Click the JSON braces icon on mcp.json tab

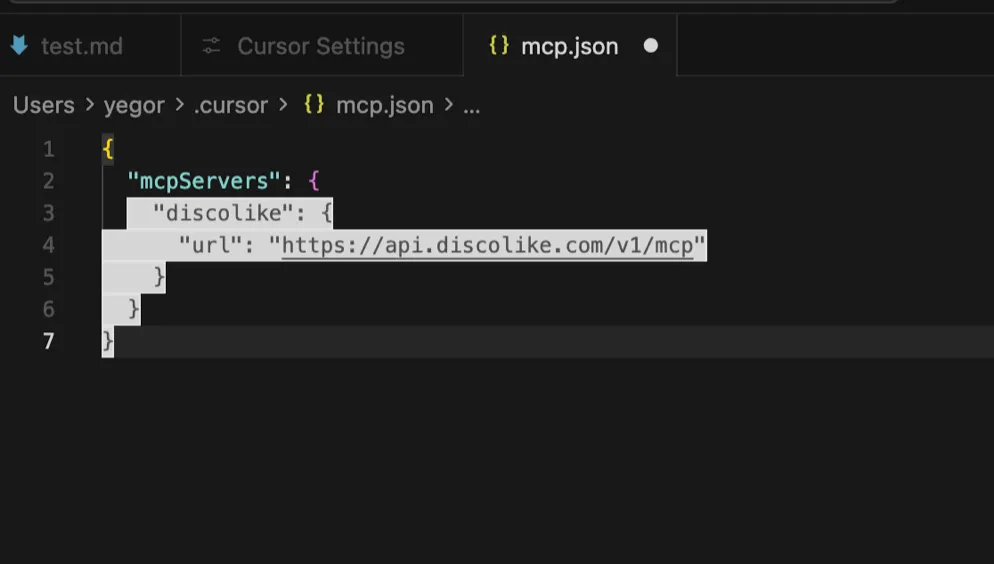pyautogui.click(x=499, y=45)
